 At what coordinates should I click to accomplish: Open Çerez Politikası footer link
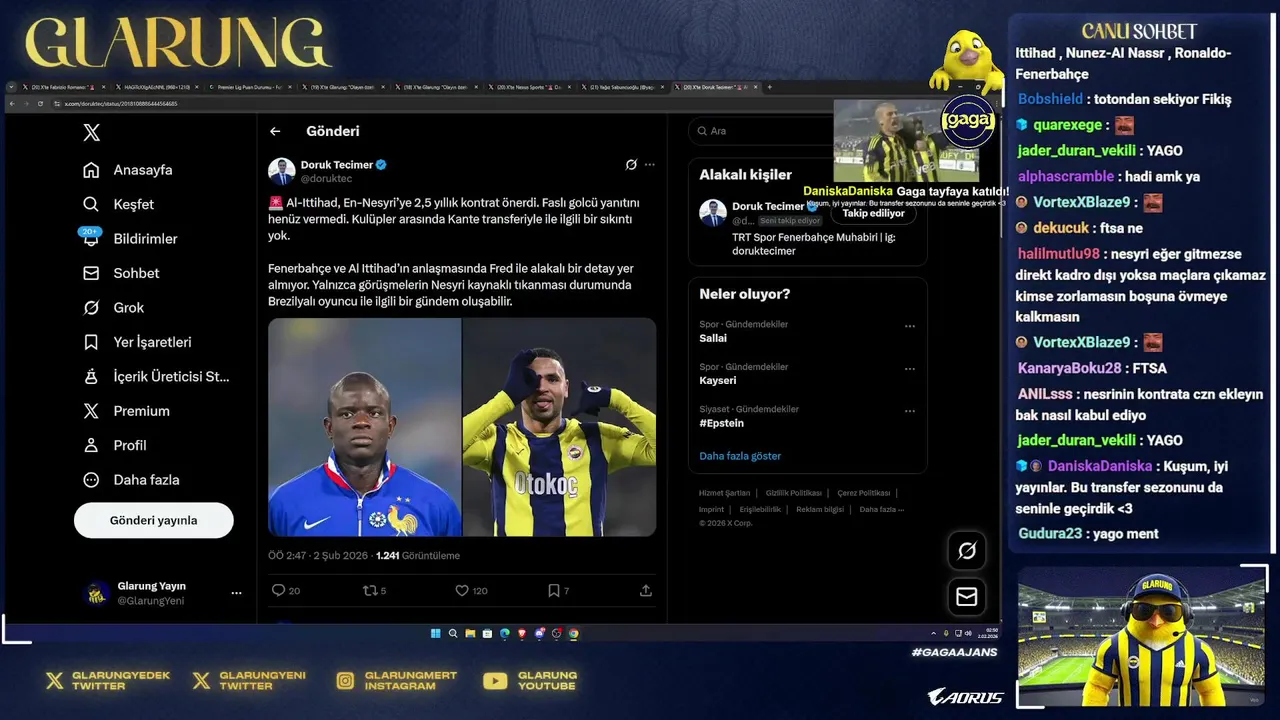pyautogui.click(x=863, y=493)
